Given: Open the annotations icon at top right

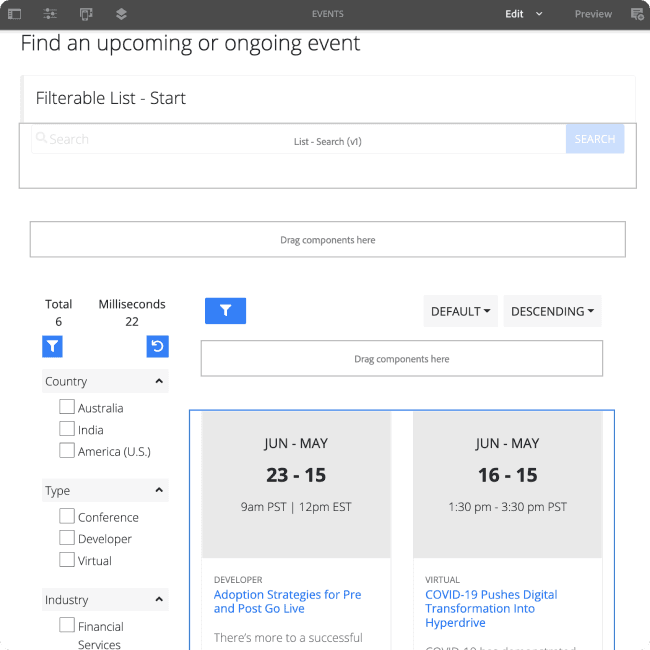Looking at the screenshot, I should click(637, 14).
